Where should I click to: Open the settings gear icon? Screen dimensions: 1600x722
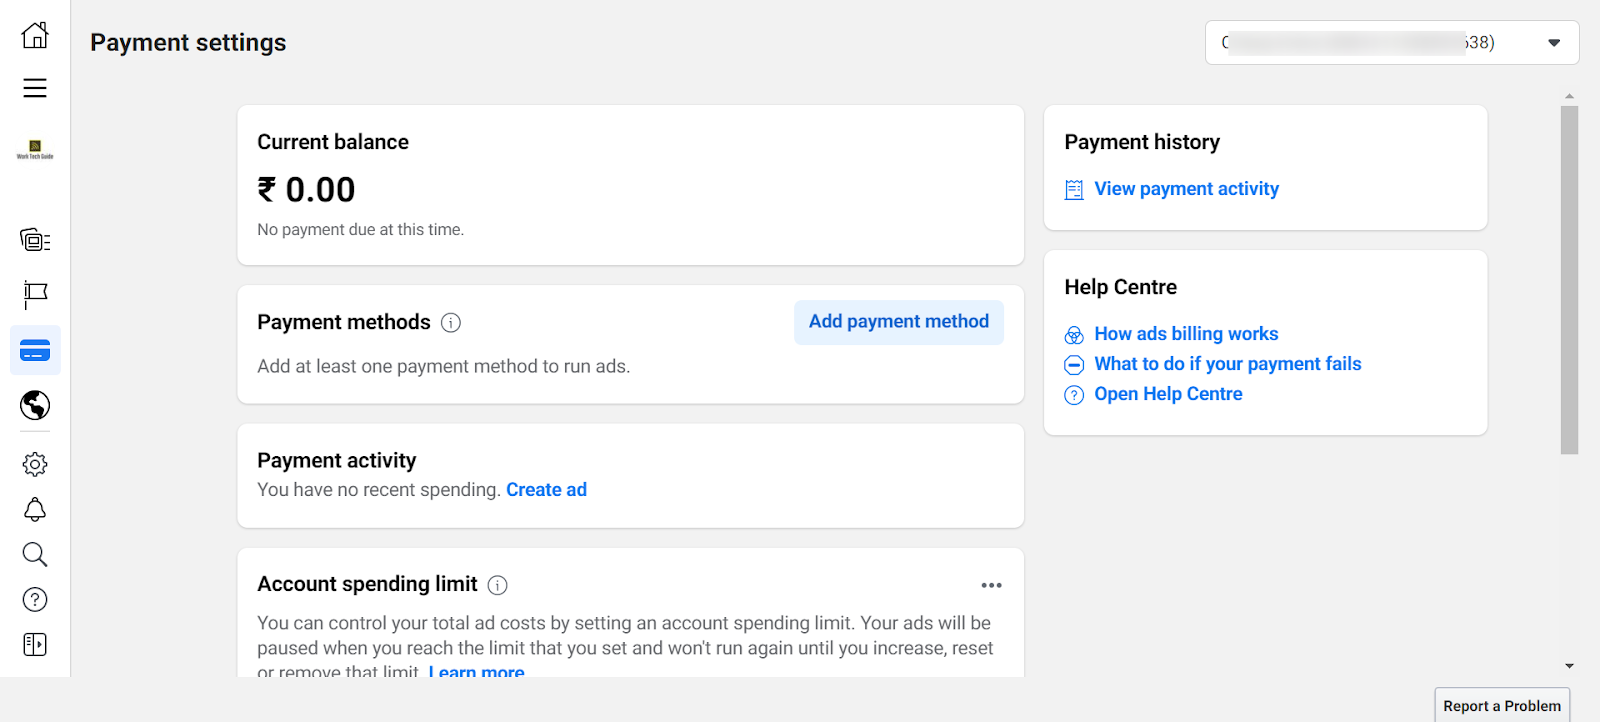[35, 464]
